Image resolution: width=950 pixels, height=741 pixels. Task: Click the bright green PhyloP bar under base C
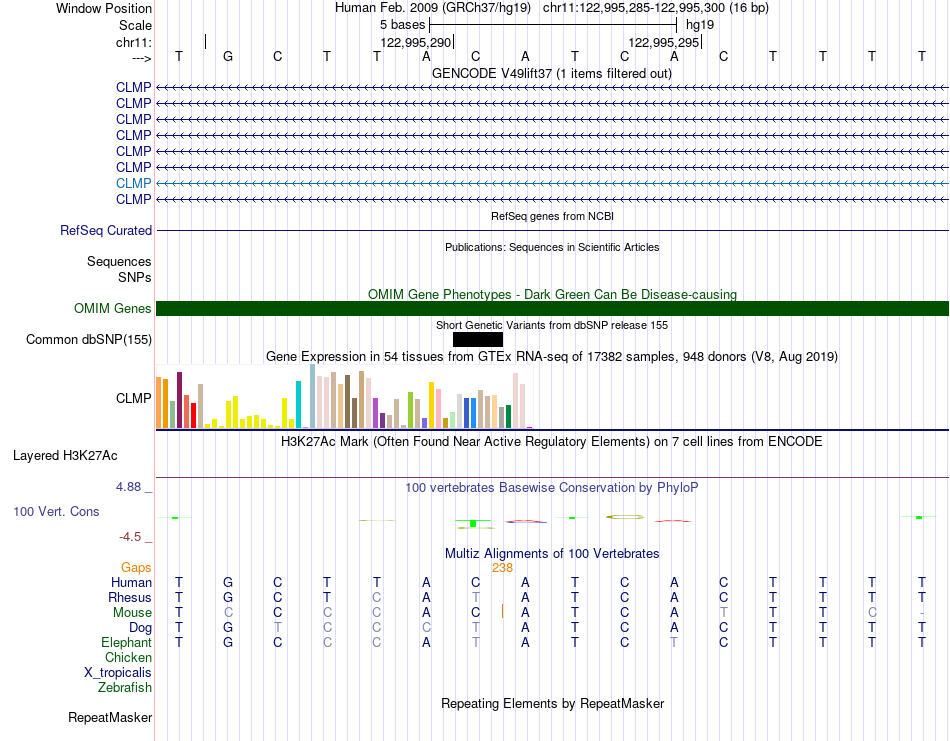click(x=473, y=523)
